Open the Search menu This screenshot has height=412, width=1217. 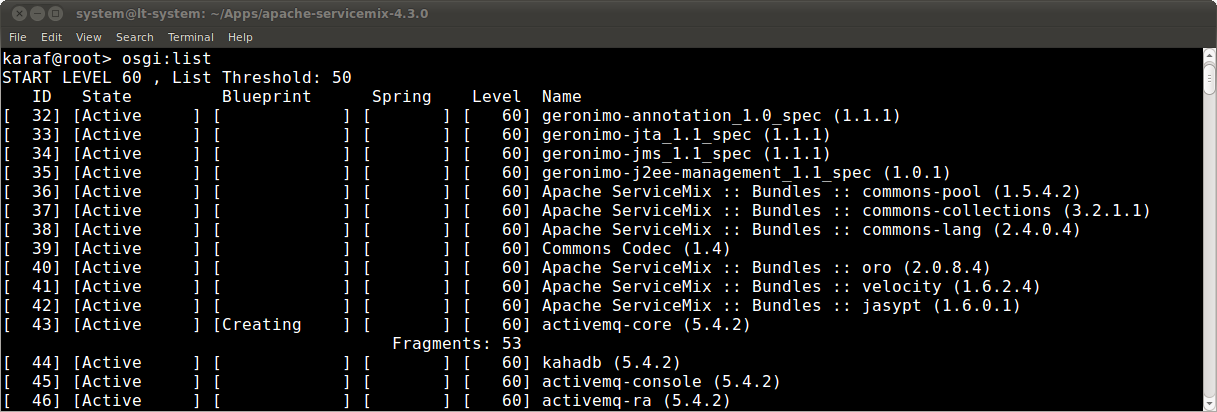point(135,37)
